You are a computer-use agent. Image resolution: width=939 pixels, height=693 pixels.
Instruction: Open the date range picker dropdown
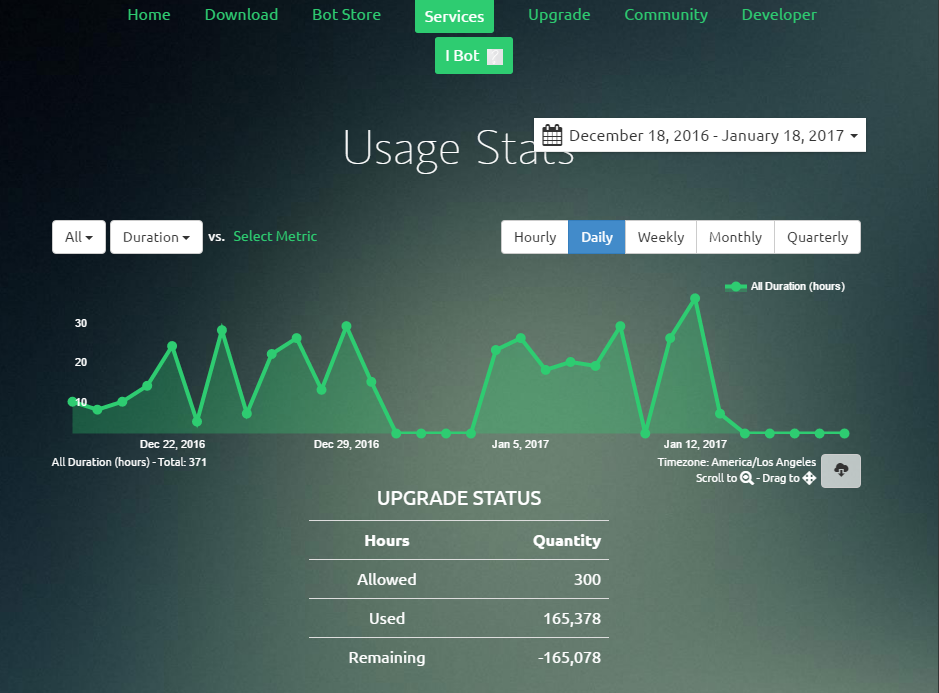click(x=699, y=135)
